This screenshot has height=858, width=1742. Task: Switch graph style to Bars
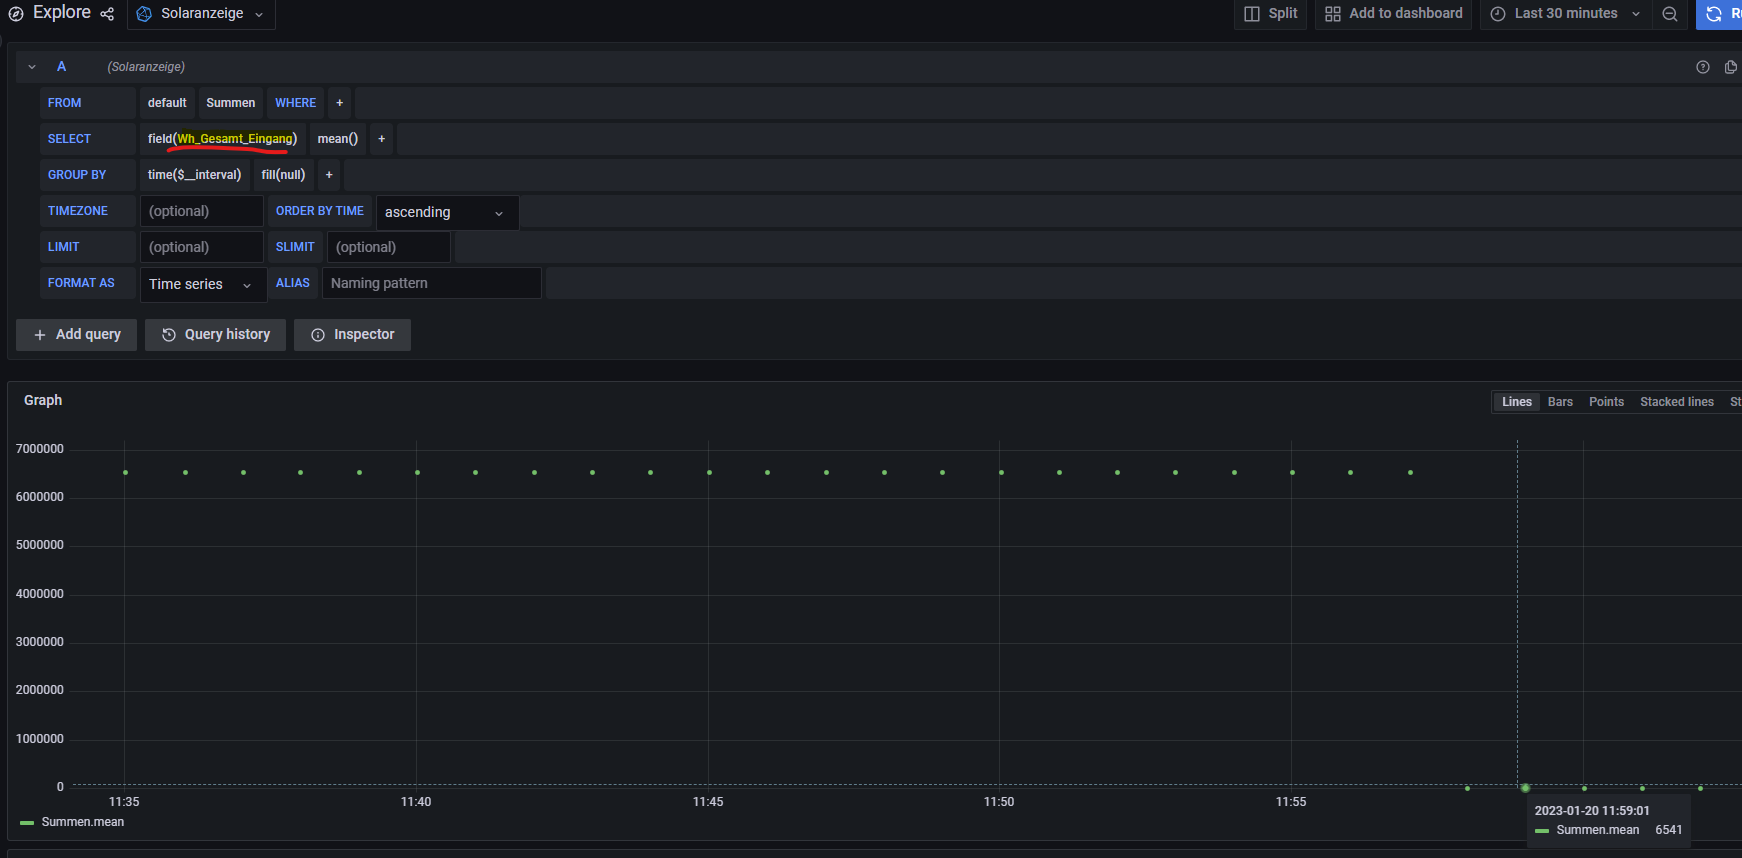tap(1560, 402)
